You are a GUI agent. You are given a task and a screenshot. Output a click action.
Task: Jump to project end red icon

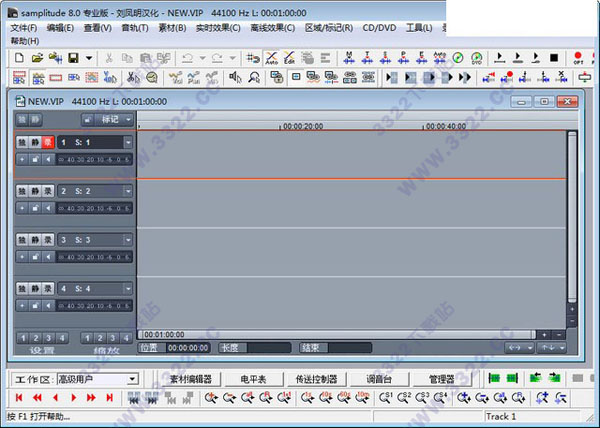109,398
